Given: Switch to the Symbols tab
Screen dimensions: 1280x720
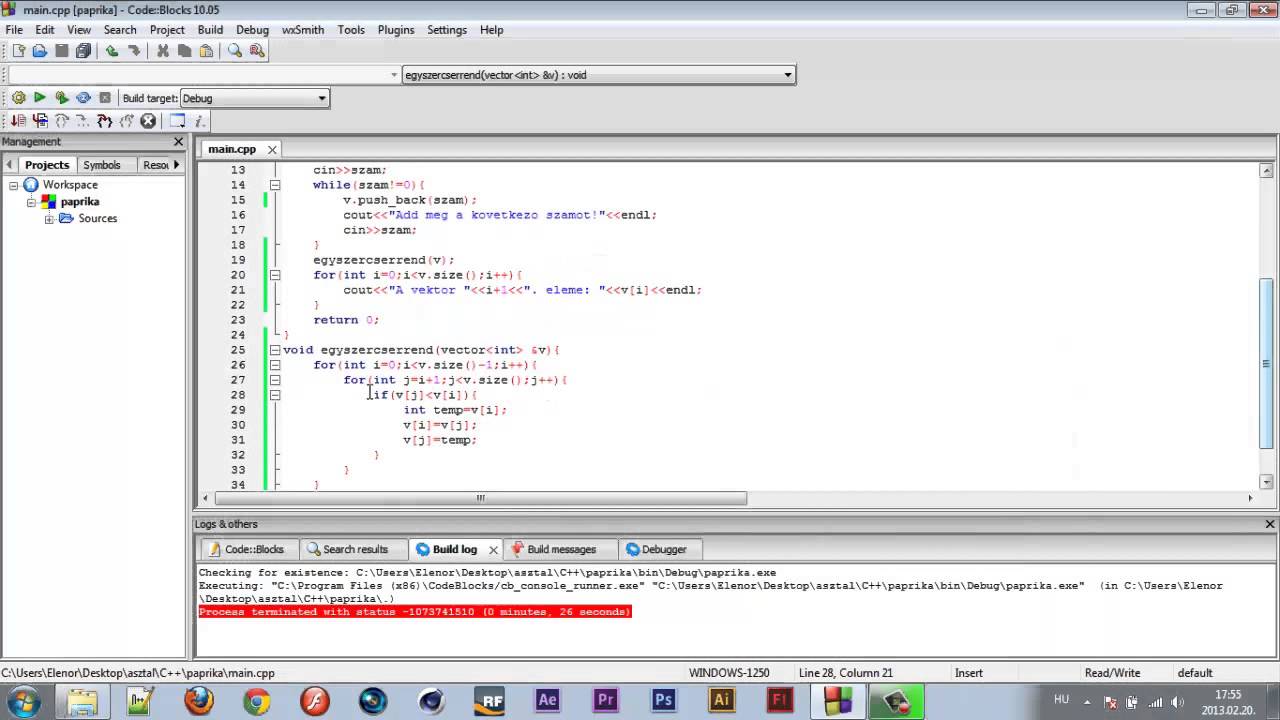Looking at the screenshot, I should coord(102,165).
